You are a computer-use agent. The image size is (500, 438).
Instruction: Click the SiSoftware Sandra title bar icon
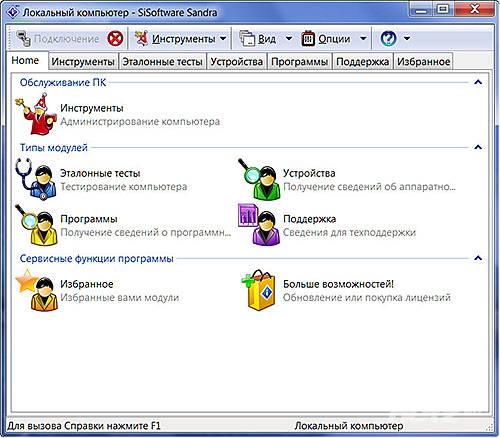[x=13, y=12]
